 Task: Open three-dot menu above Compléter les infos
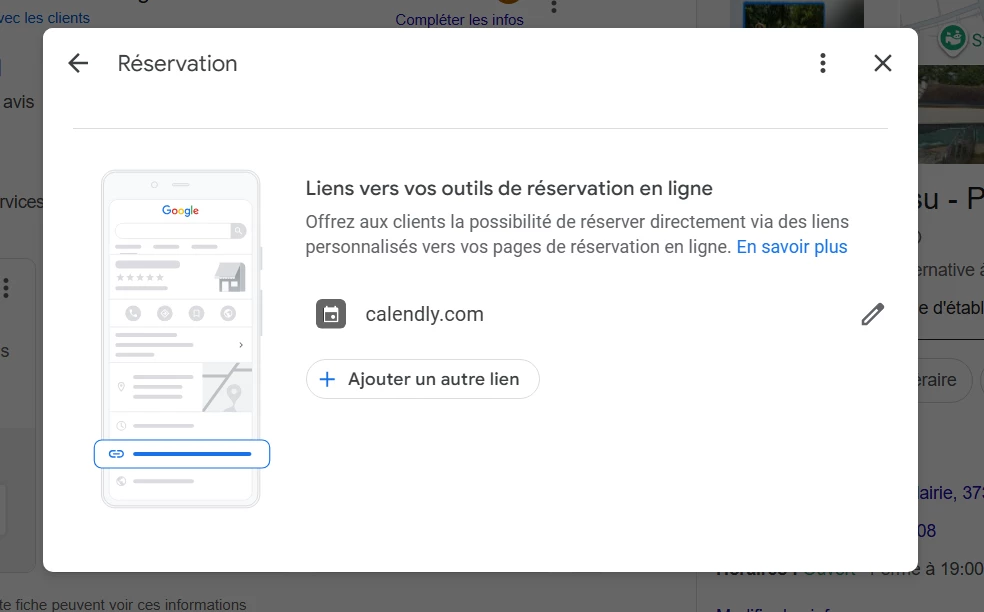tap(554, 6)
